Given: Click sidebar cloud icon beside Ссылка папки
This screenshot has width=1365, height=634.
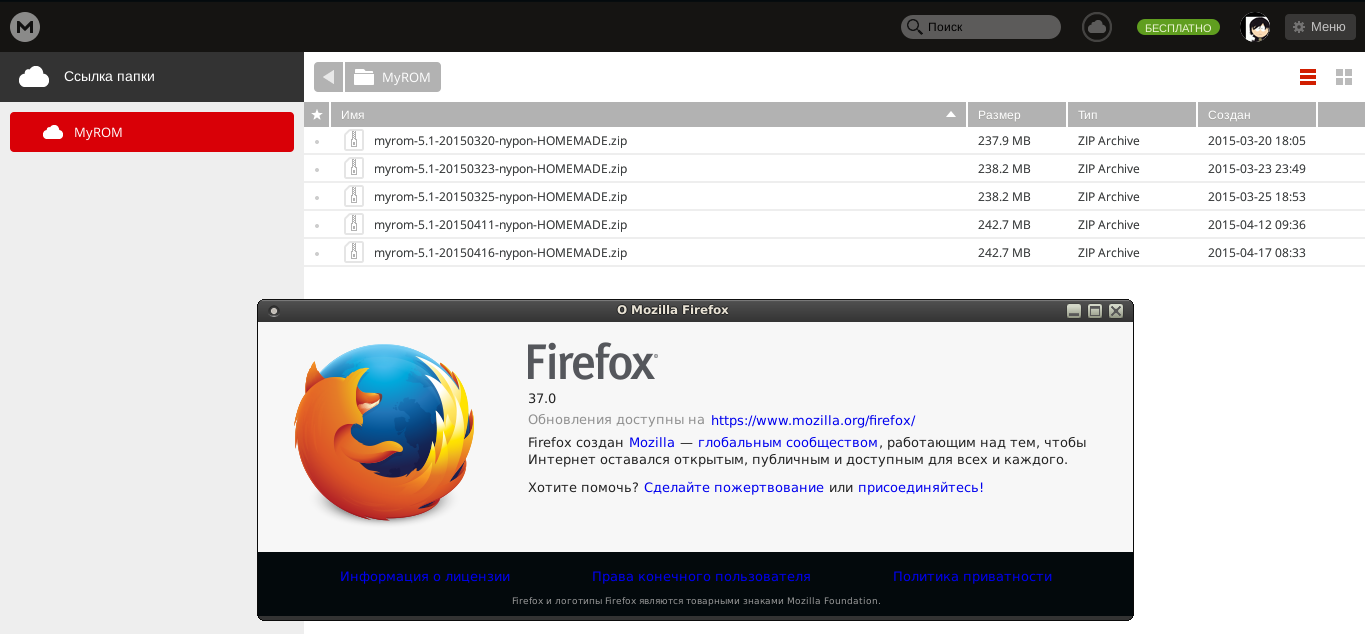Looking at the screenshot, I should [34, 76].
